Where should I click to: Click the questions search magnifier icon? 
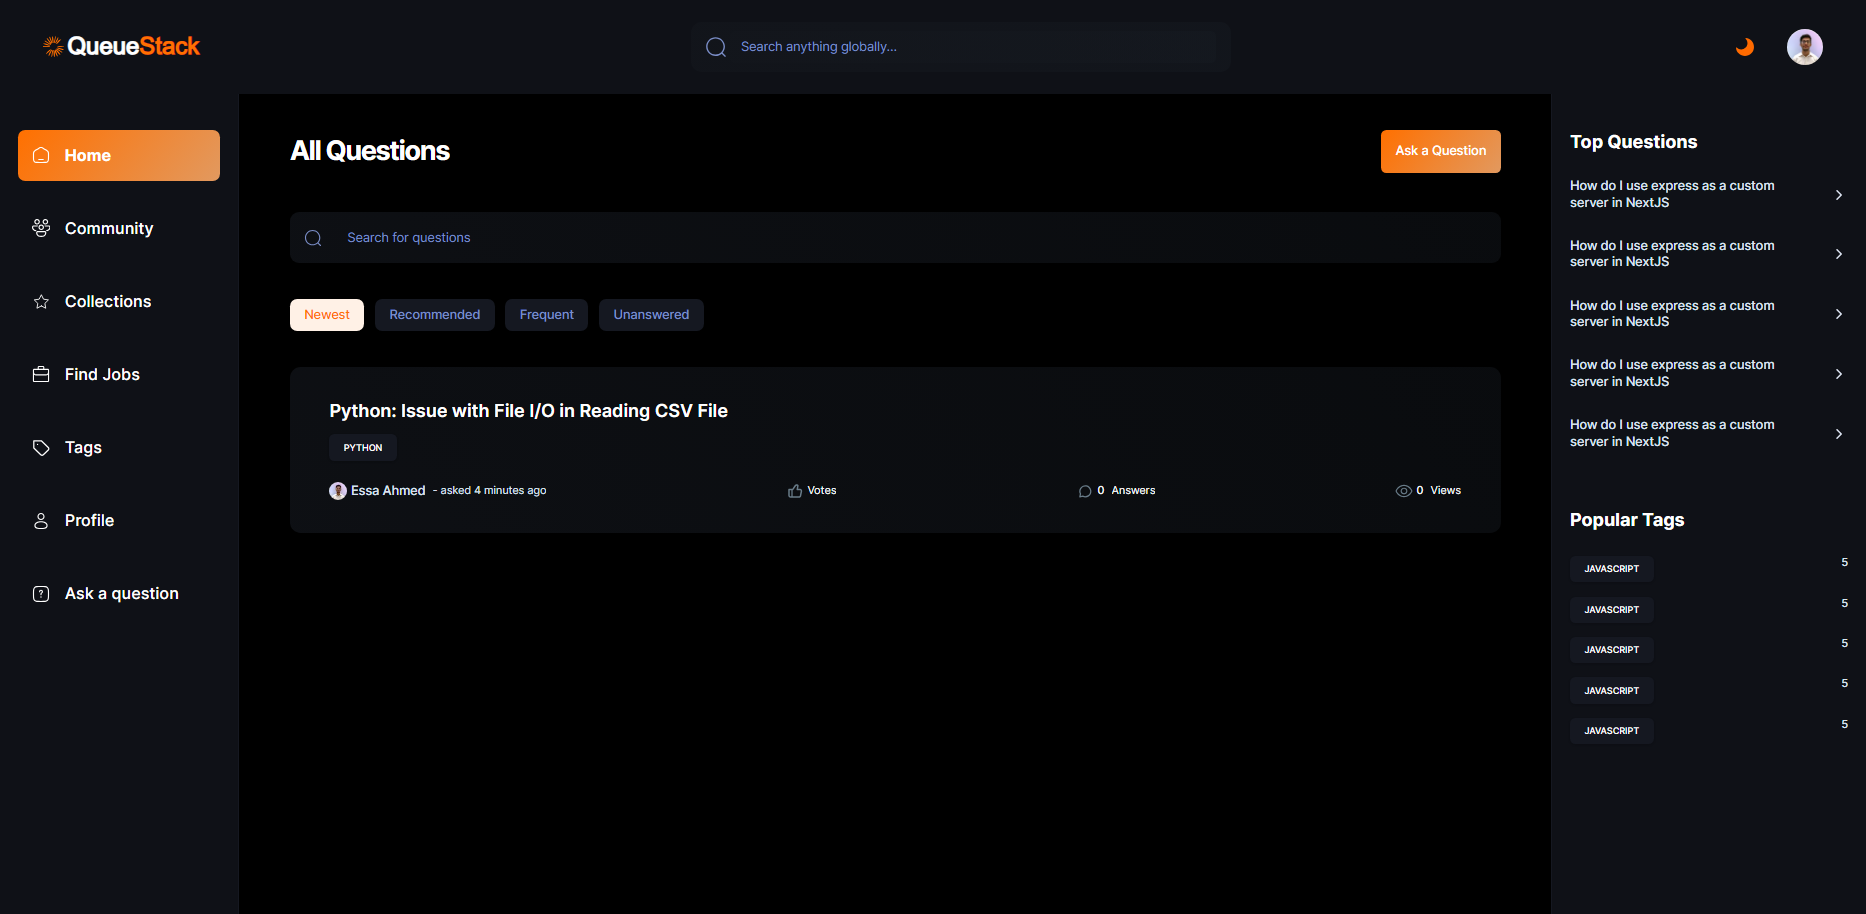click(x=313, y=238)
